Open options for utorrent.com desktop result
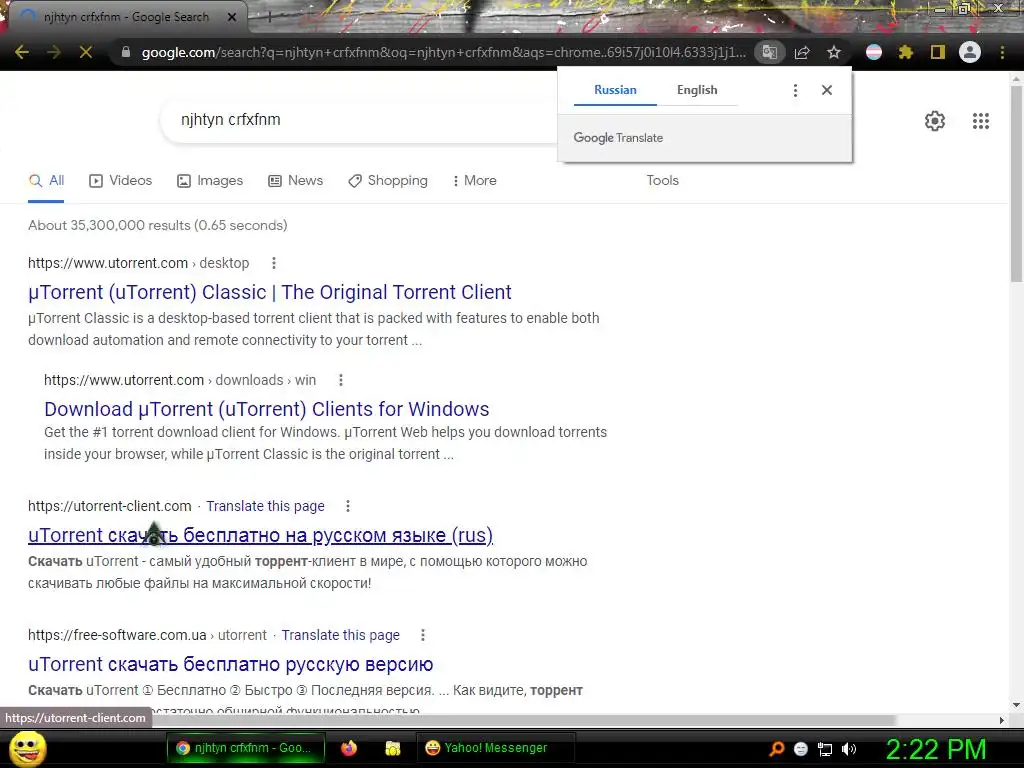Viewport: 1024px width, 768px height. pyautogui.click(x=274, y=263)
